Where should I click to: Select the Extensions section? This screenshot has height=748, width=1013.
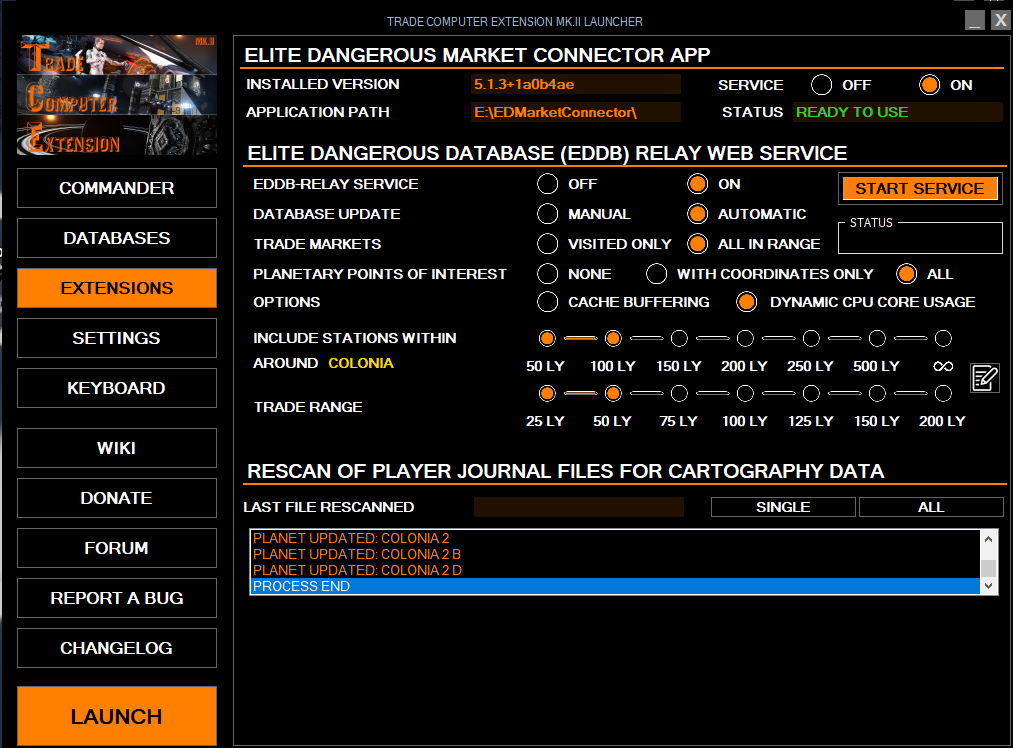coord(117,288)
